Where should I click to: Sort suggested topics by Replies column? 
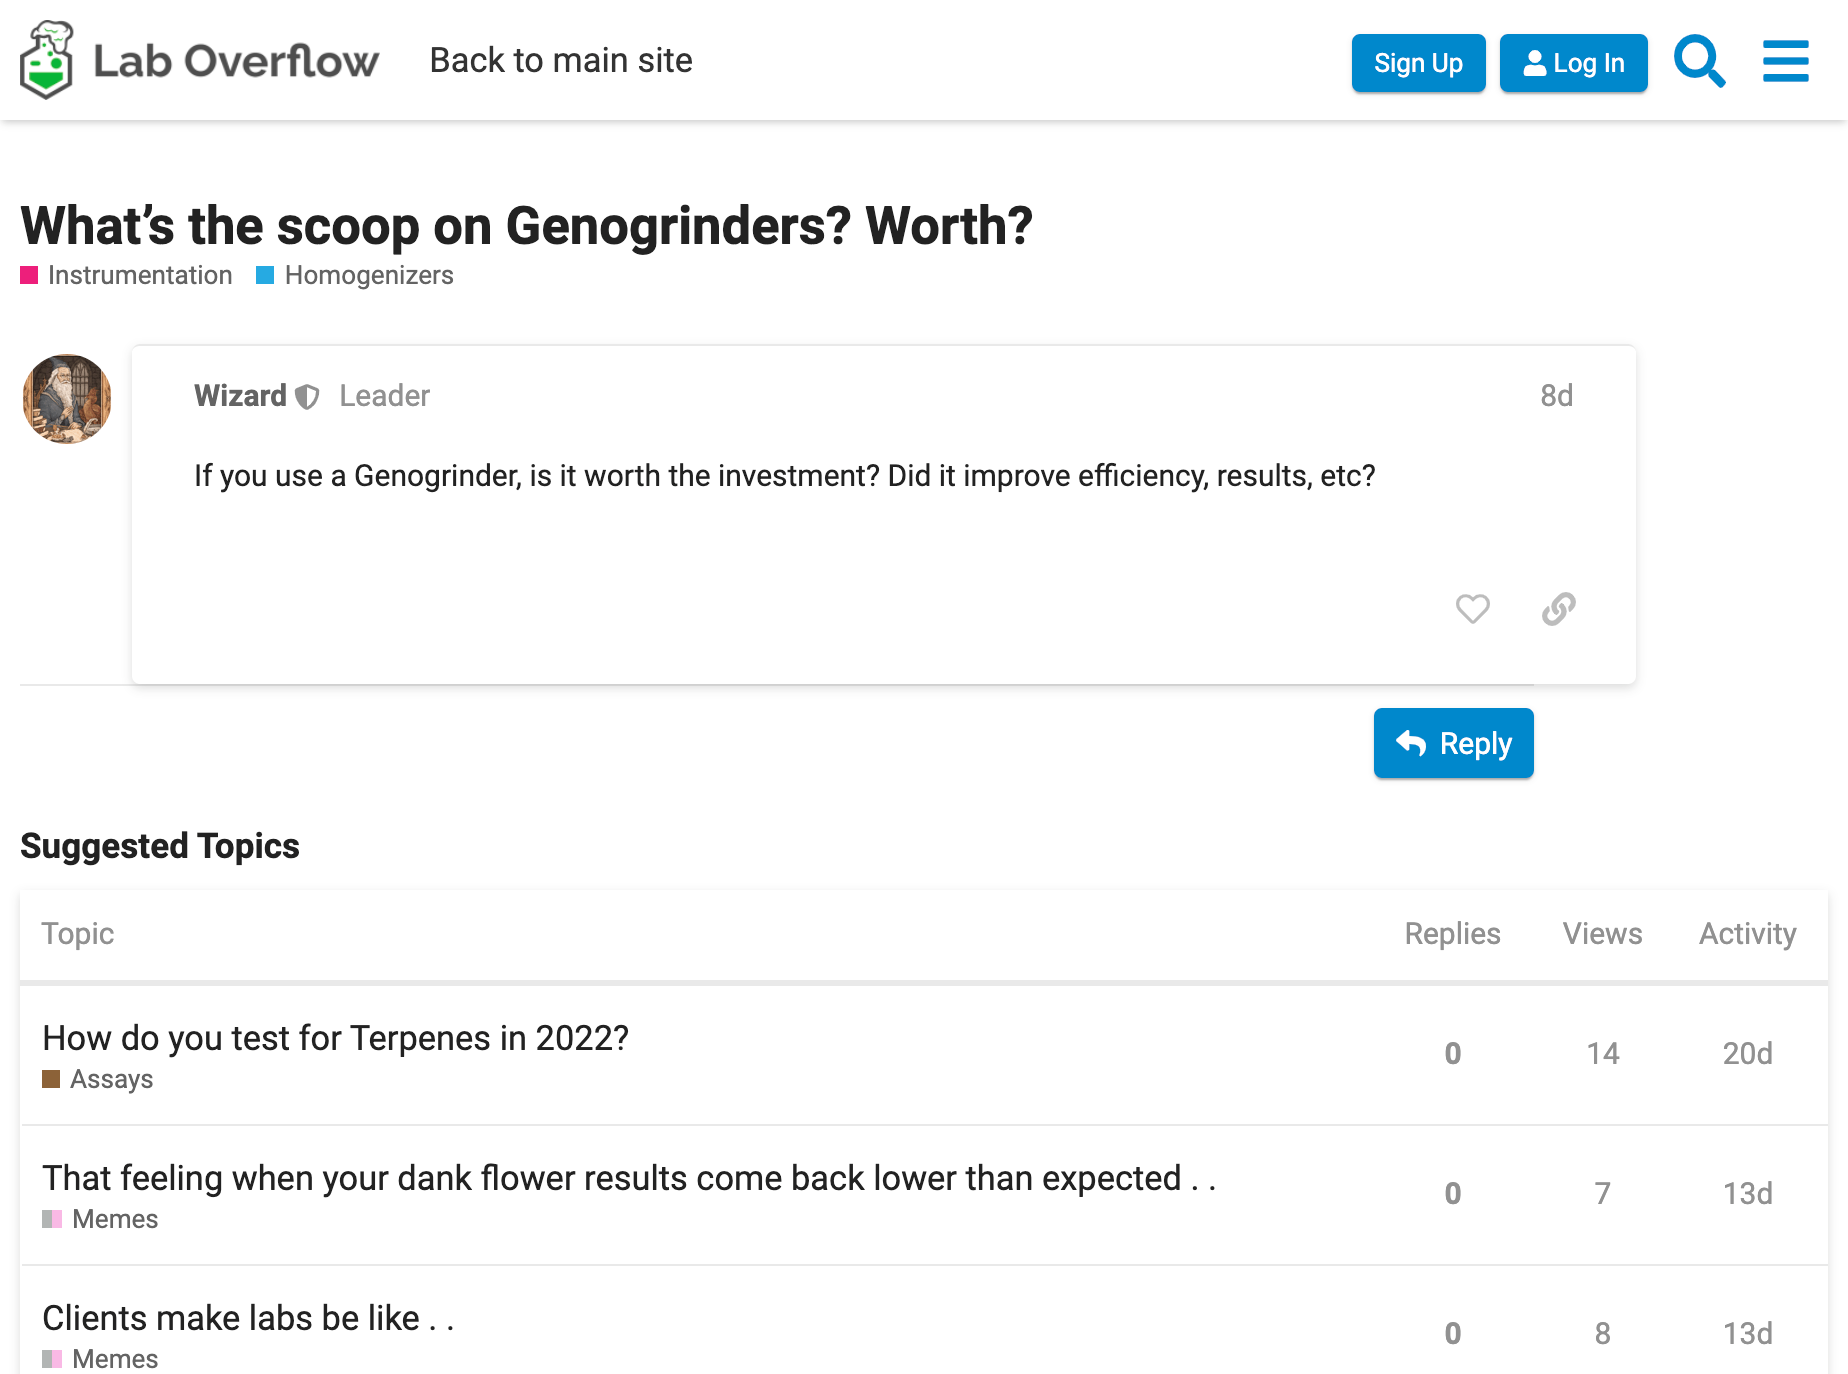[1453, 933]
